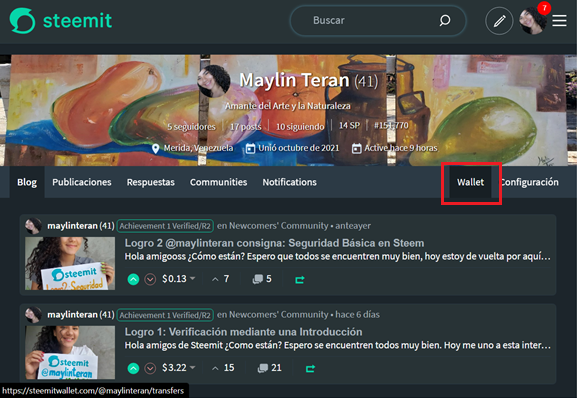Open the hamburger main menu

tap(559, 21)
